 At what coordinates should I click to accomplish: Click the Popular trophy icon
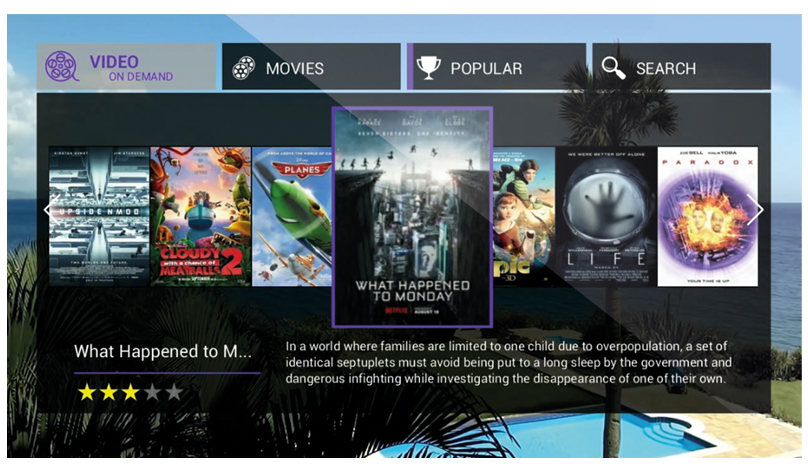tap(428, 68)
